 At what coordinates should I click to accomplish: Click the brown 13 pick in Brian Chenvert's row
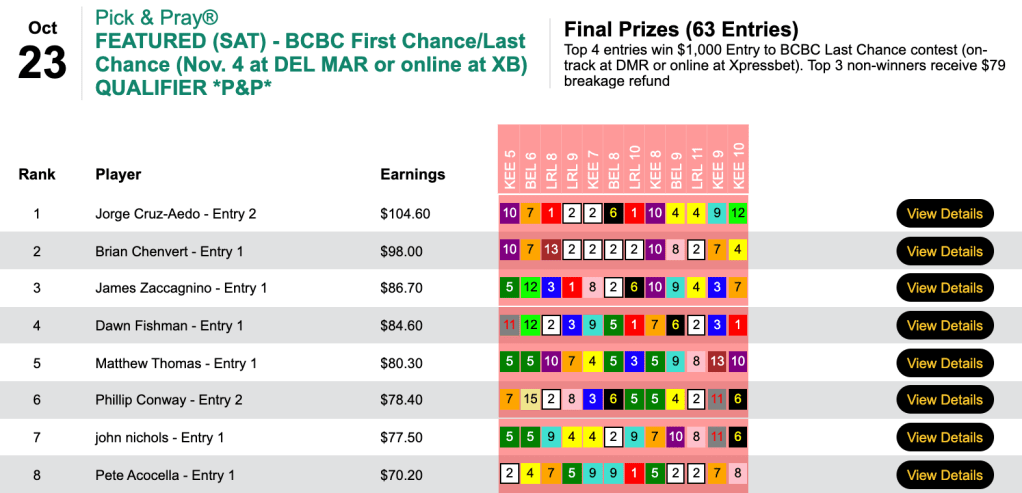pos(550,250)
